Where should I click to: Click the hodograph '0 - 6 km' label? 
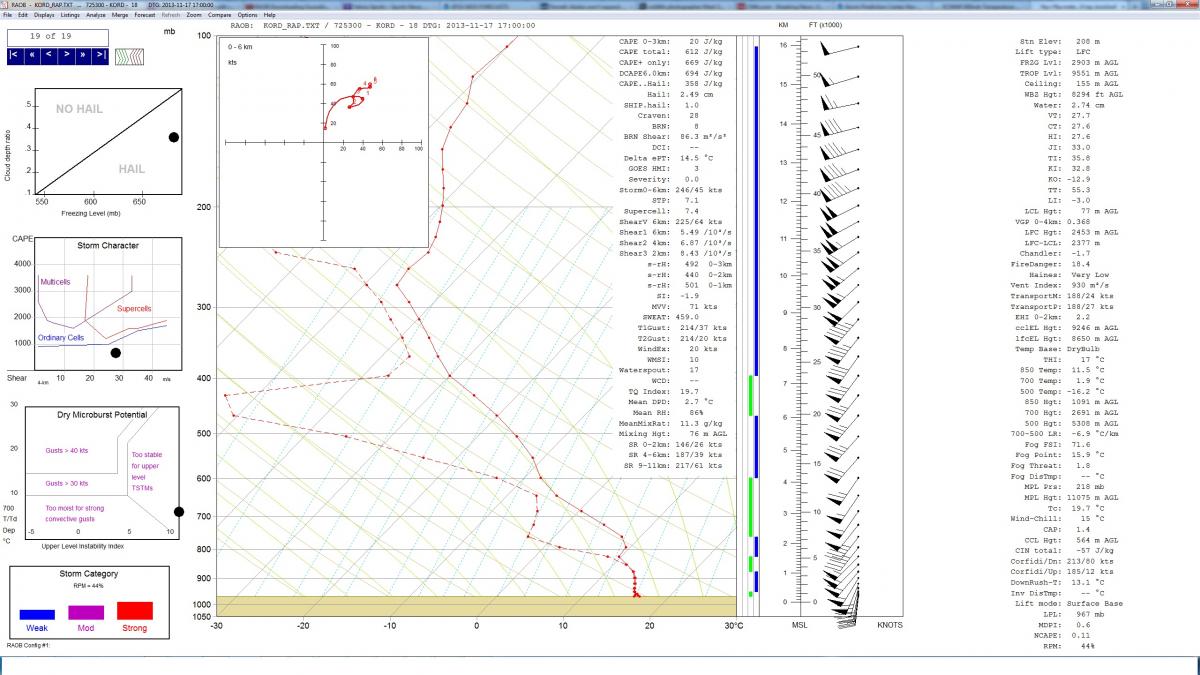(241, 47)
